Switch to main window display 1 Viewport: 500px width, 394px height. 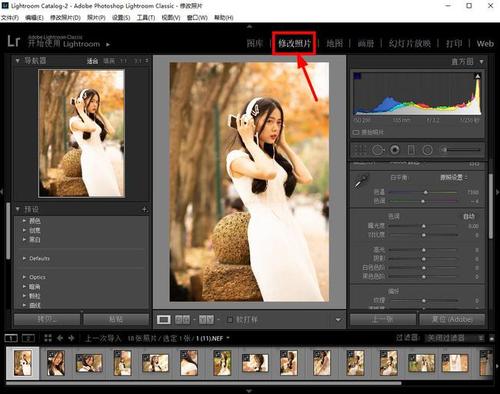(x=11, y=338)
